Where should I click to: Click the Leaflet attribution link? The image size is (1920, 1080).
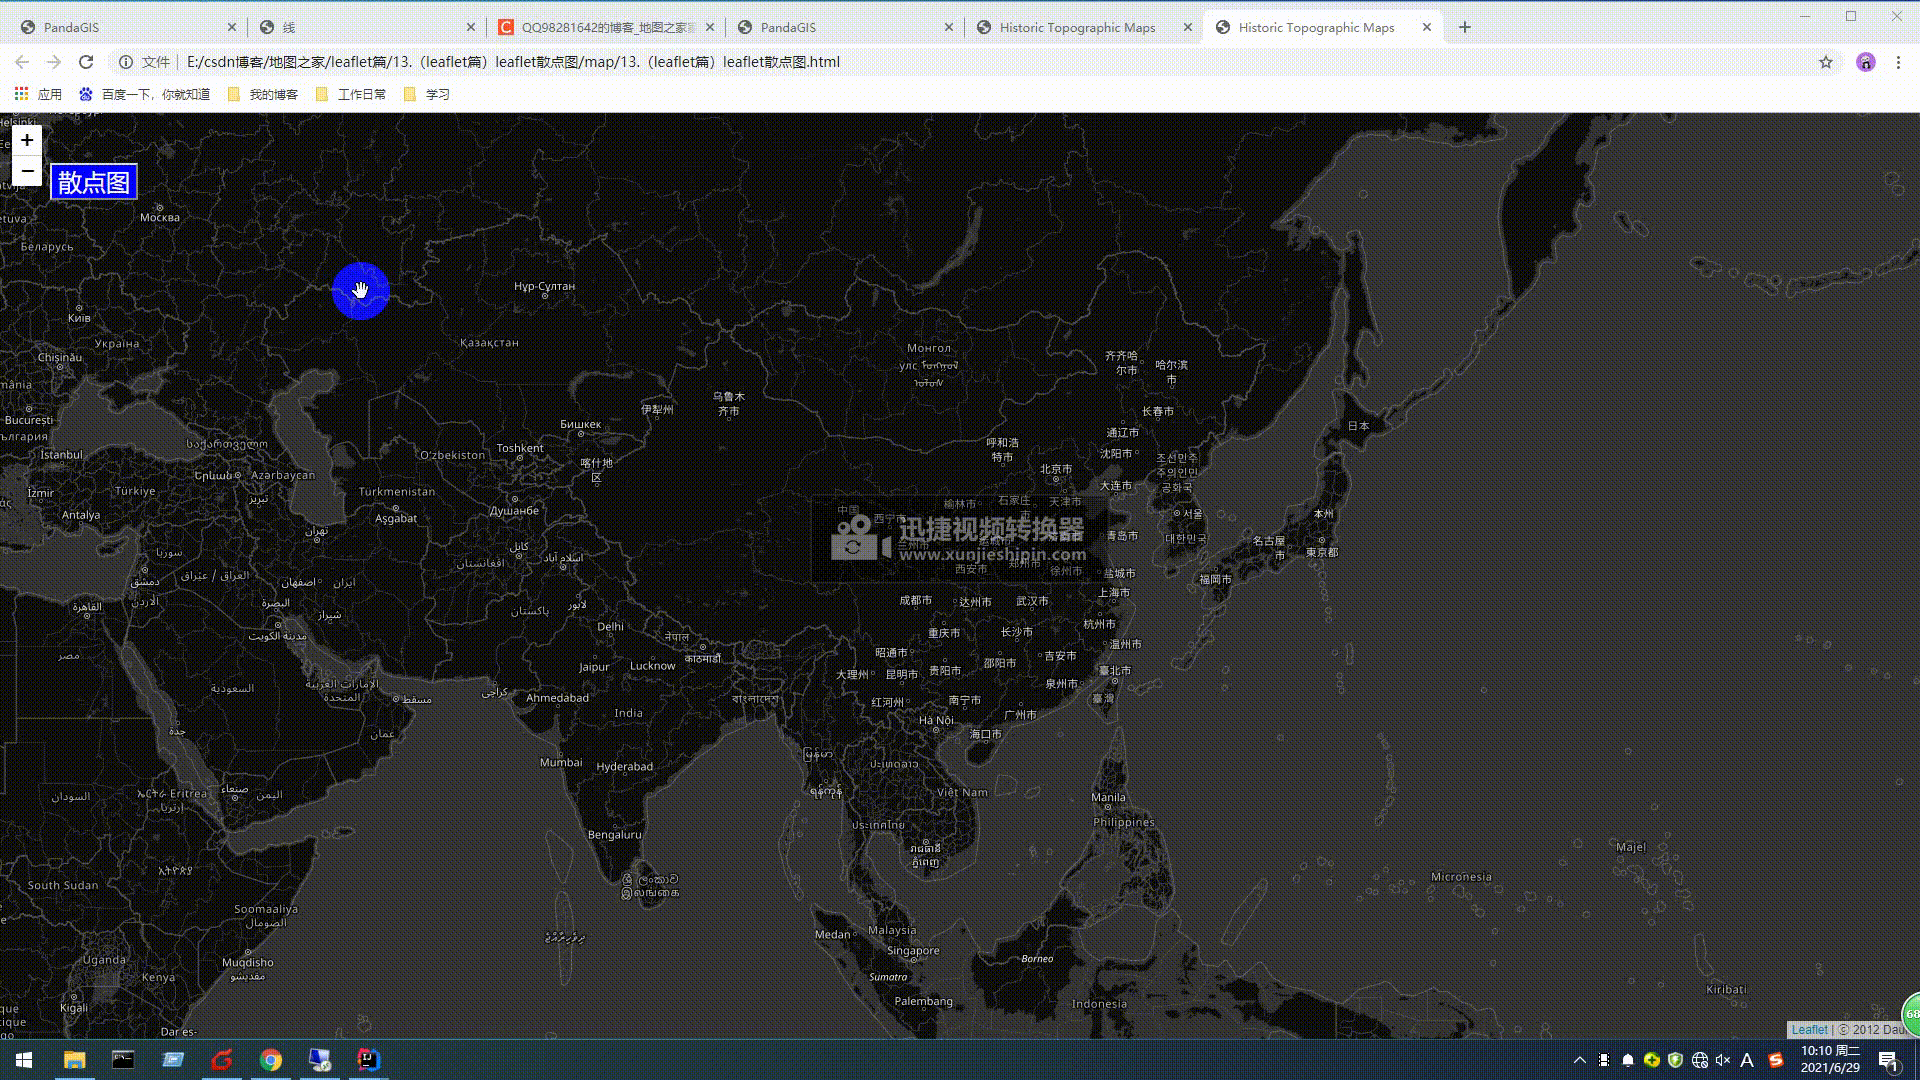1809,1029
